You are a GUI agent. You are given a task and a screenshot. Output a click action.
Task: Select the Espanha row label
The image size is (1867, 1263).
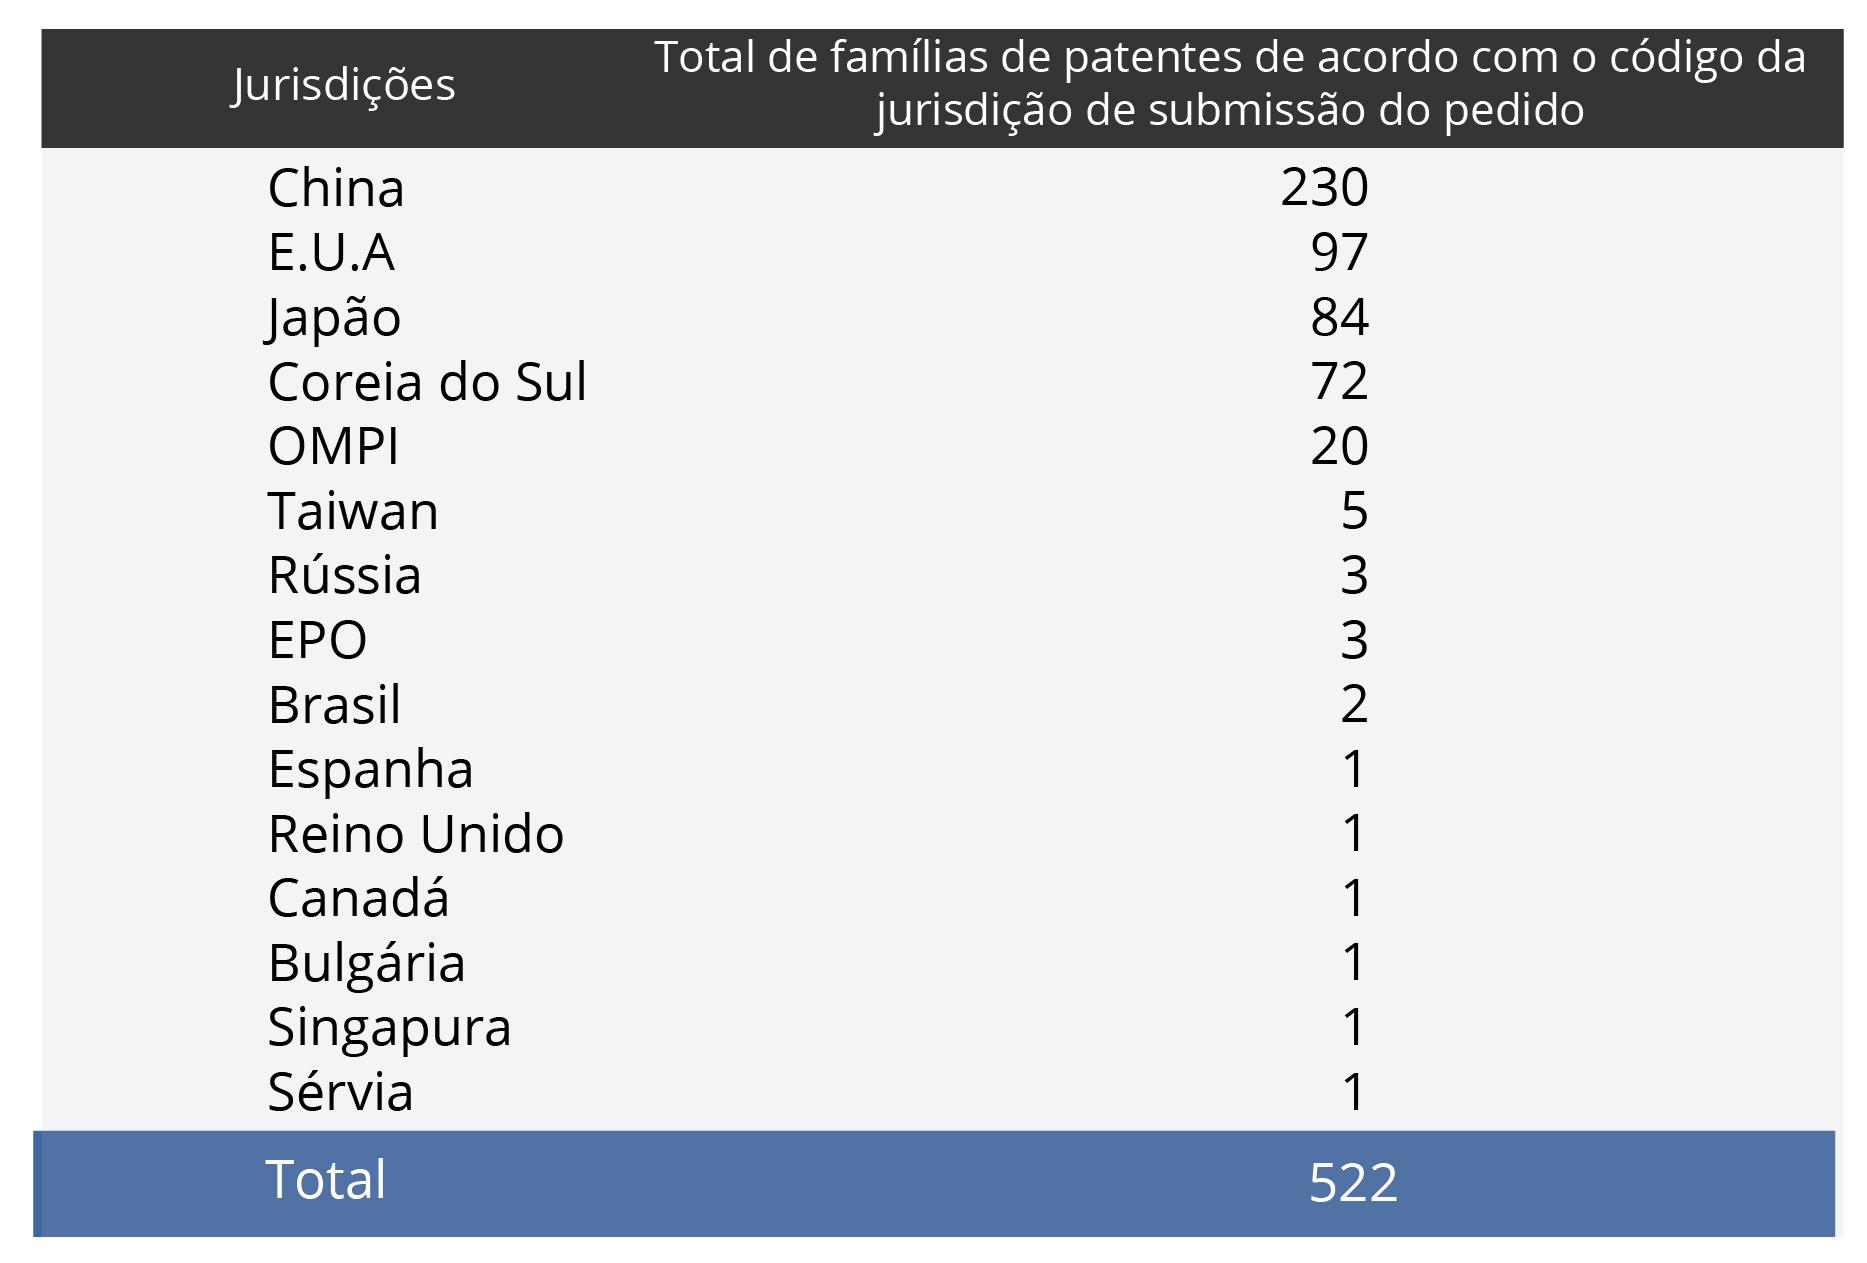point(370,770)
